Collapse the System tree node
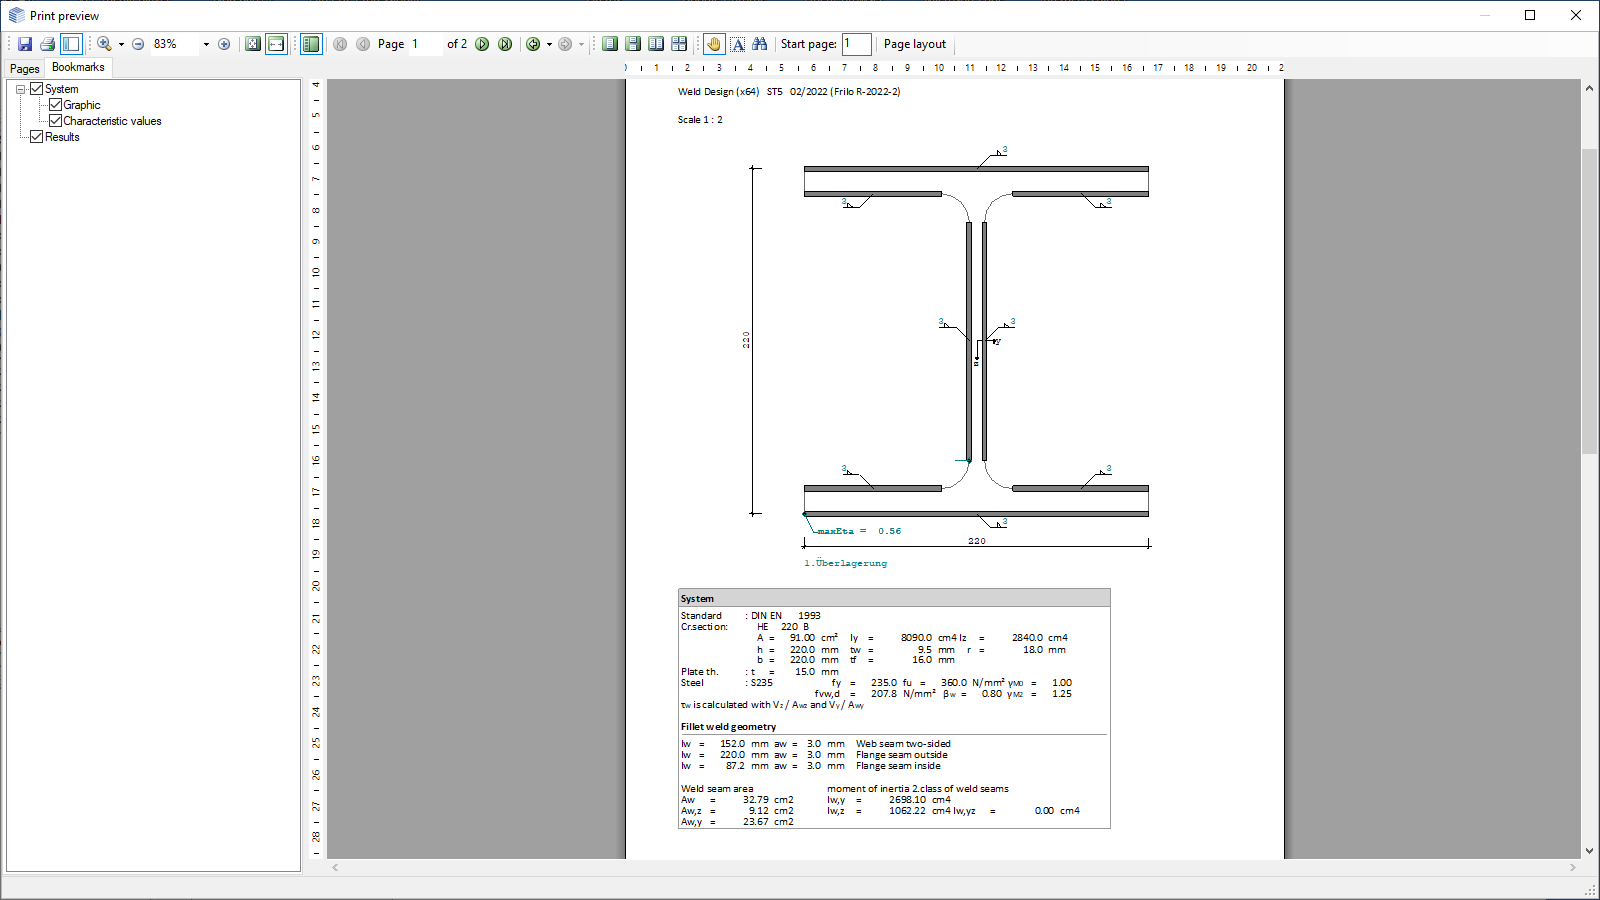This screenshot has width=1600, height=900. point(20,89)
